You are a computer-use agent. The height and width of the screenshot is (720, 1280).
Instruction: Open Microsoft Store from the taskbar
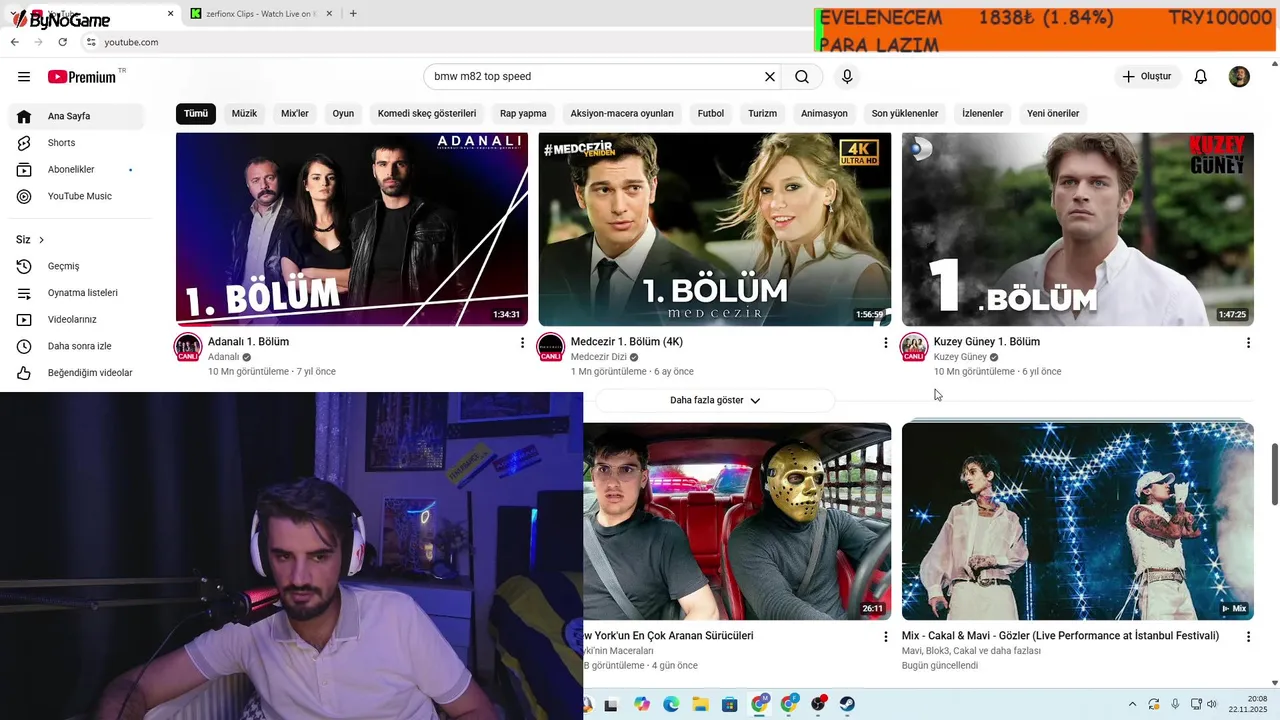[x=730, y=704]
